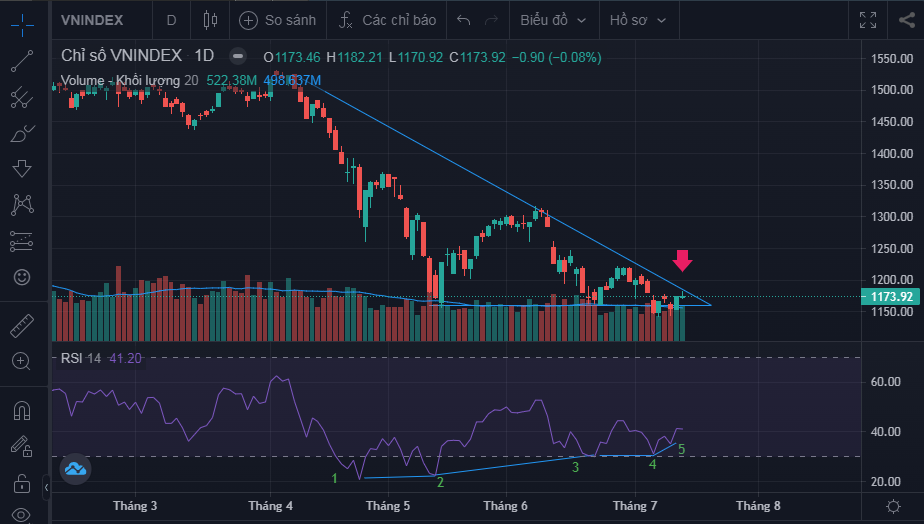The width and height of the screenshot is (924, 524).
Task: Enter fullscreen mode for the chart
Action: coord(866,20)
